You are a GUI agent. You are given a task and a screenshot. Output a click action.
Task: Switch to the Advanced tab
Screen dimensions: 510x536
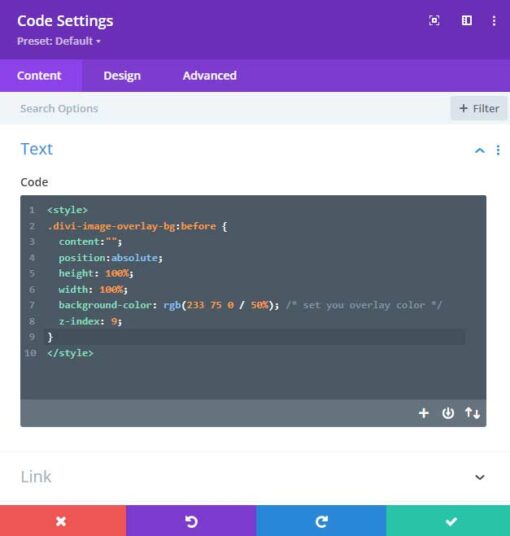click(x=210, y=76)
